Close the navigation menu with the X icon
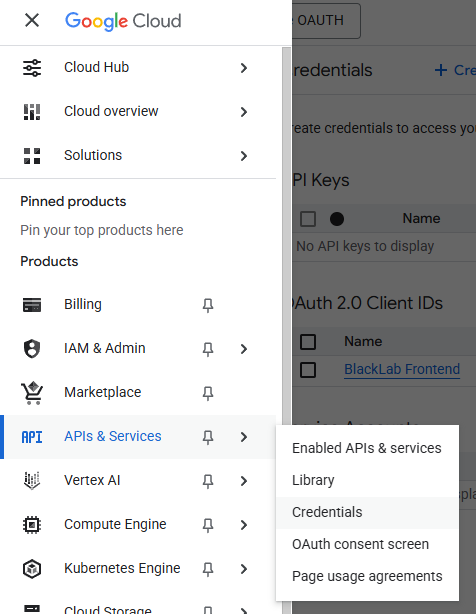Screen dimensions: 476x614 32,20
